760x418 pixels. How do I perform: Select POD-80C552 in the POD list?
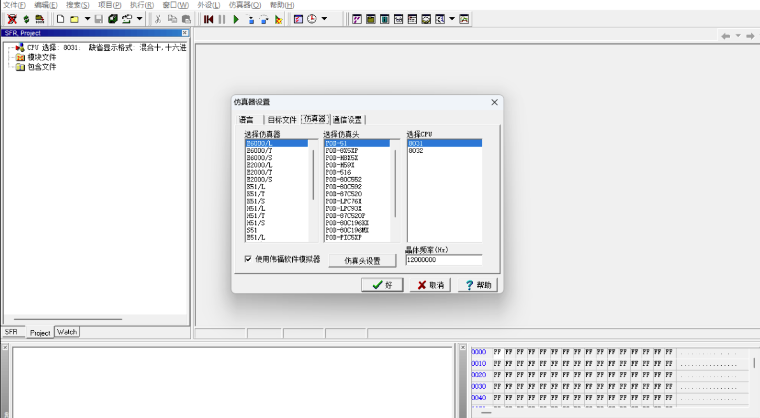[x=357, y=179]
